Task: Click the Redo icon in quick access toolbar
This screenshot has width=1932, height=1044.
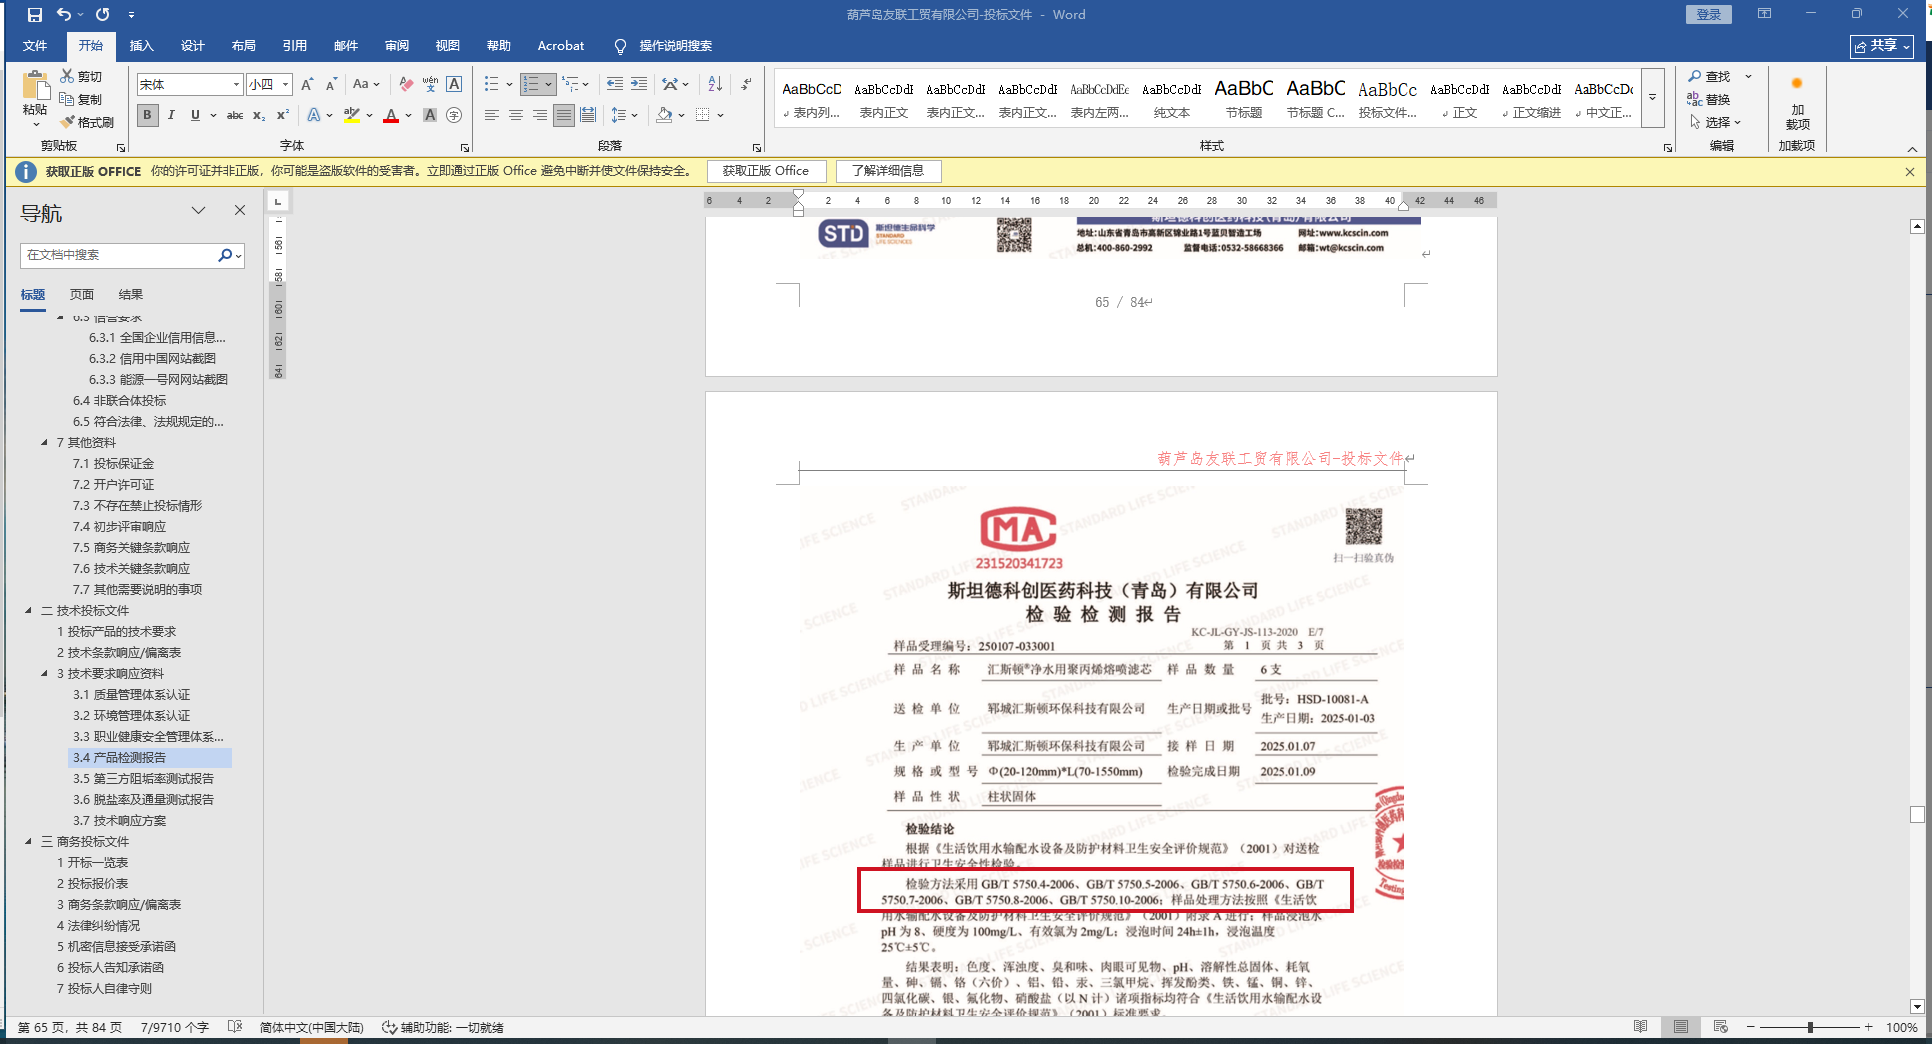Action: [102, 15]
